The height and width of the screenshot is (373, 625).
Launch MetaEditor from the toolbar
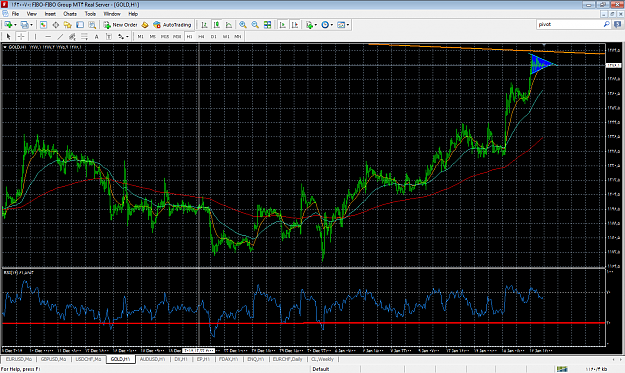(145, 25)
